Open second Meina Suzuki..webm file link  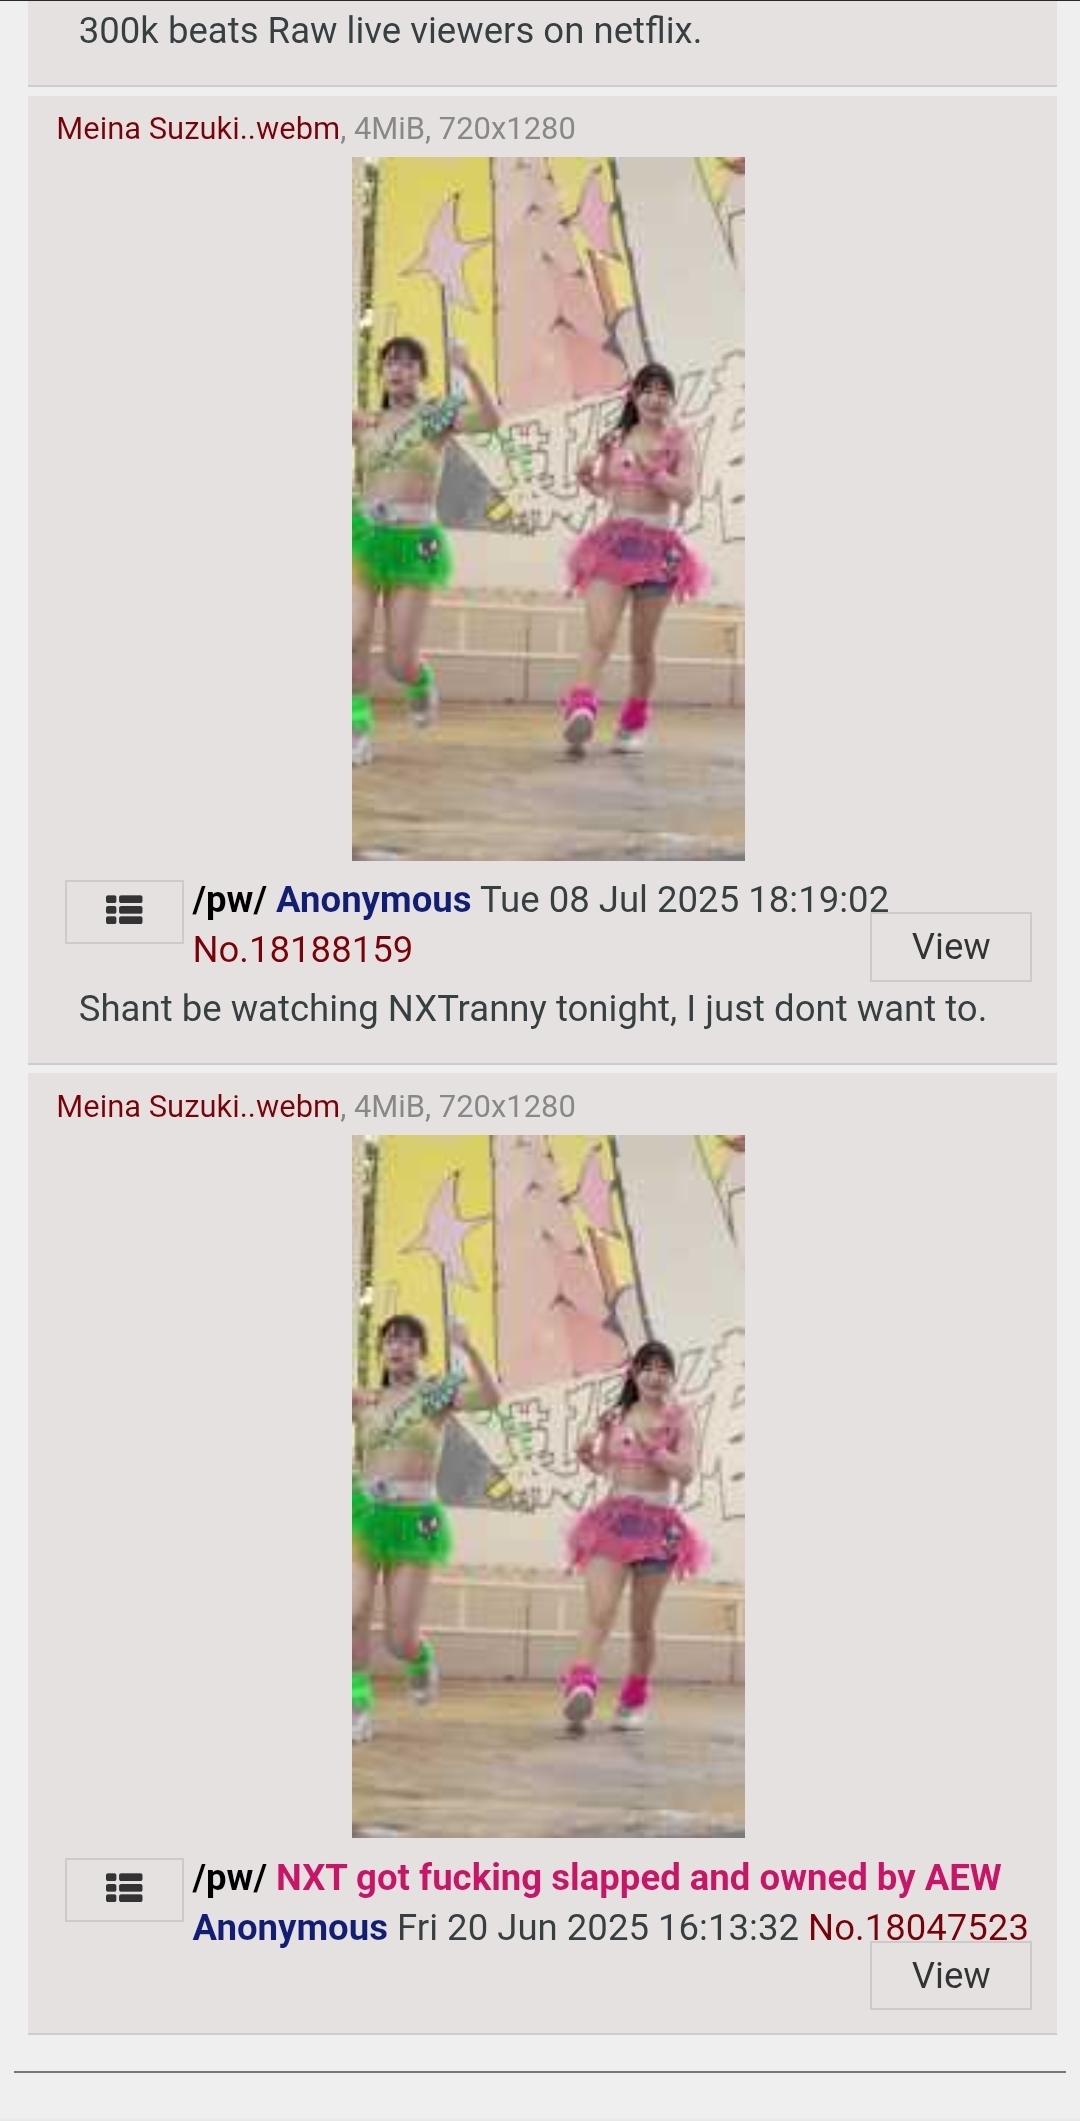198,1107
